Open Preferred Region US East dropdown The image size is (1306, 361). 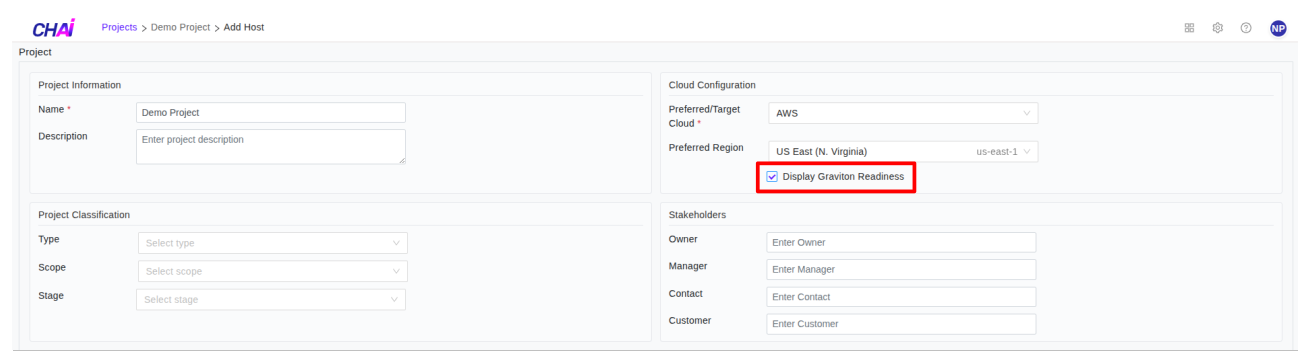point(903,152)
